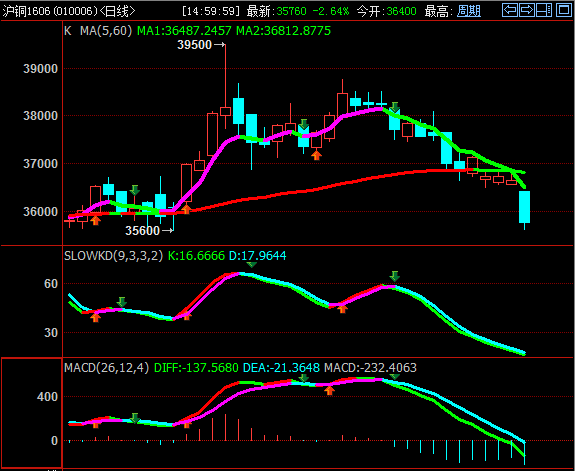The image size is (575, 471).
Task: Click the MACD:-232.4063 value
Action: point(370,368)
